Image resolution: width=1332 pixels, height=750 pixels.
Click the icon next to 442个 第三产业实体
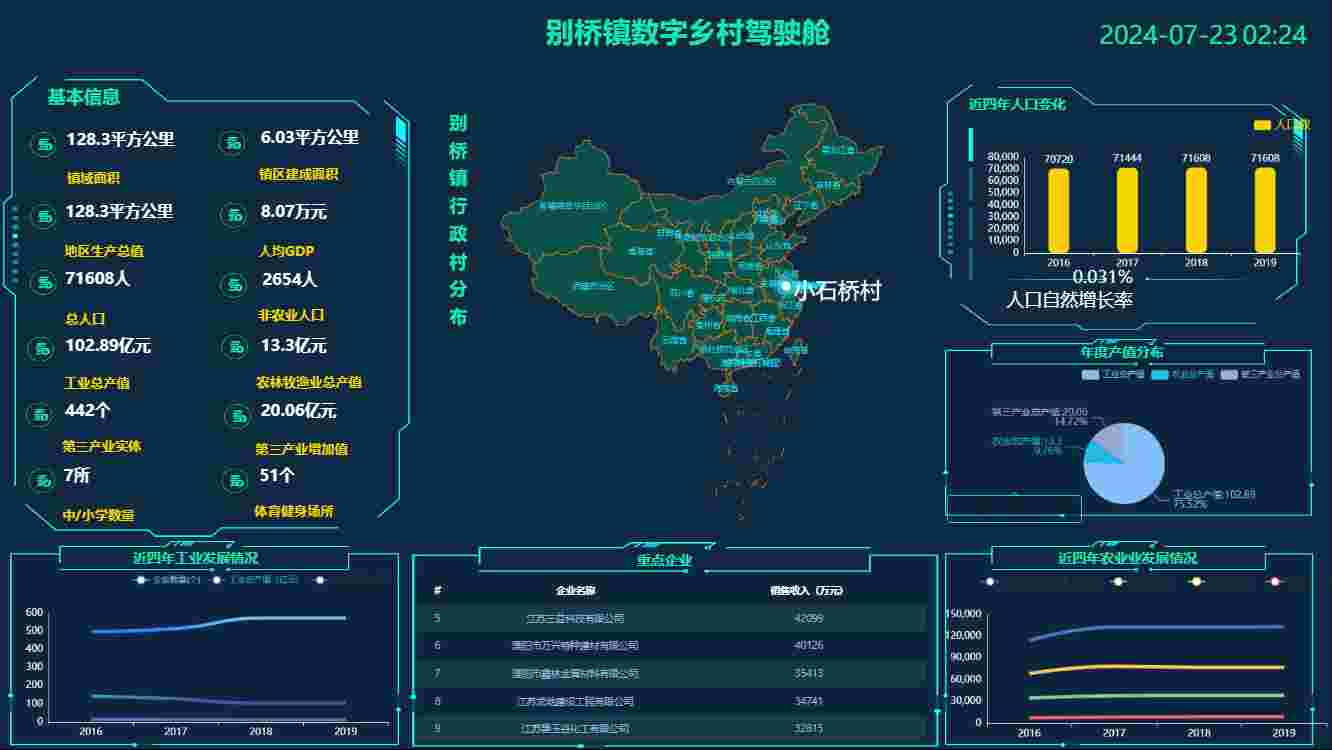click(x=39, y=413)
